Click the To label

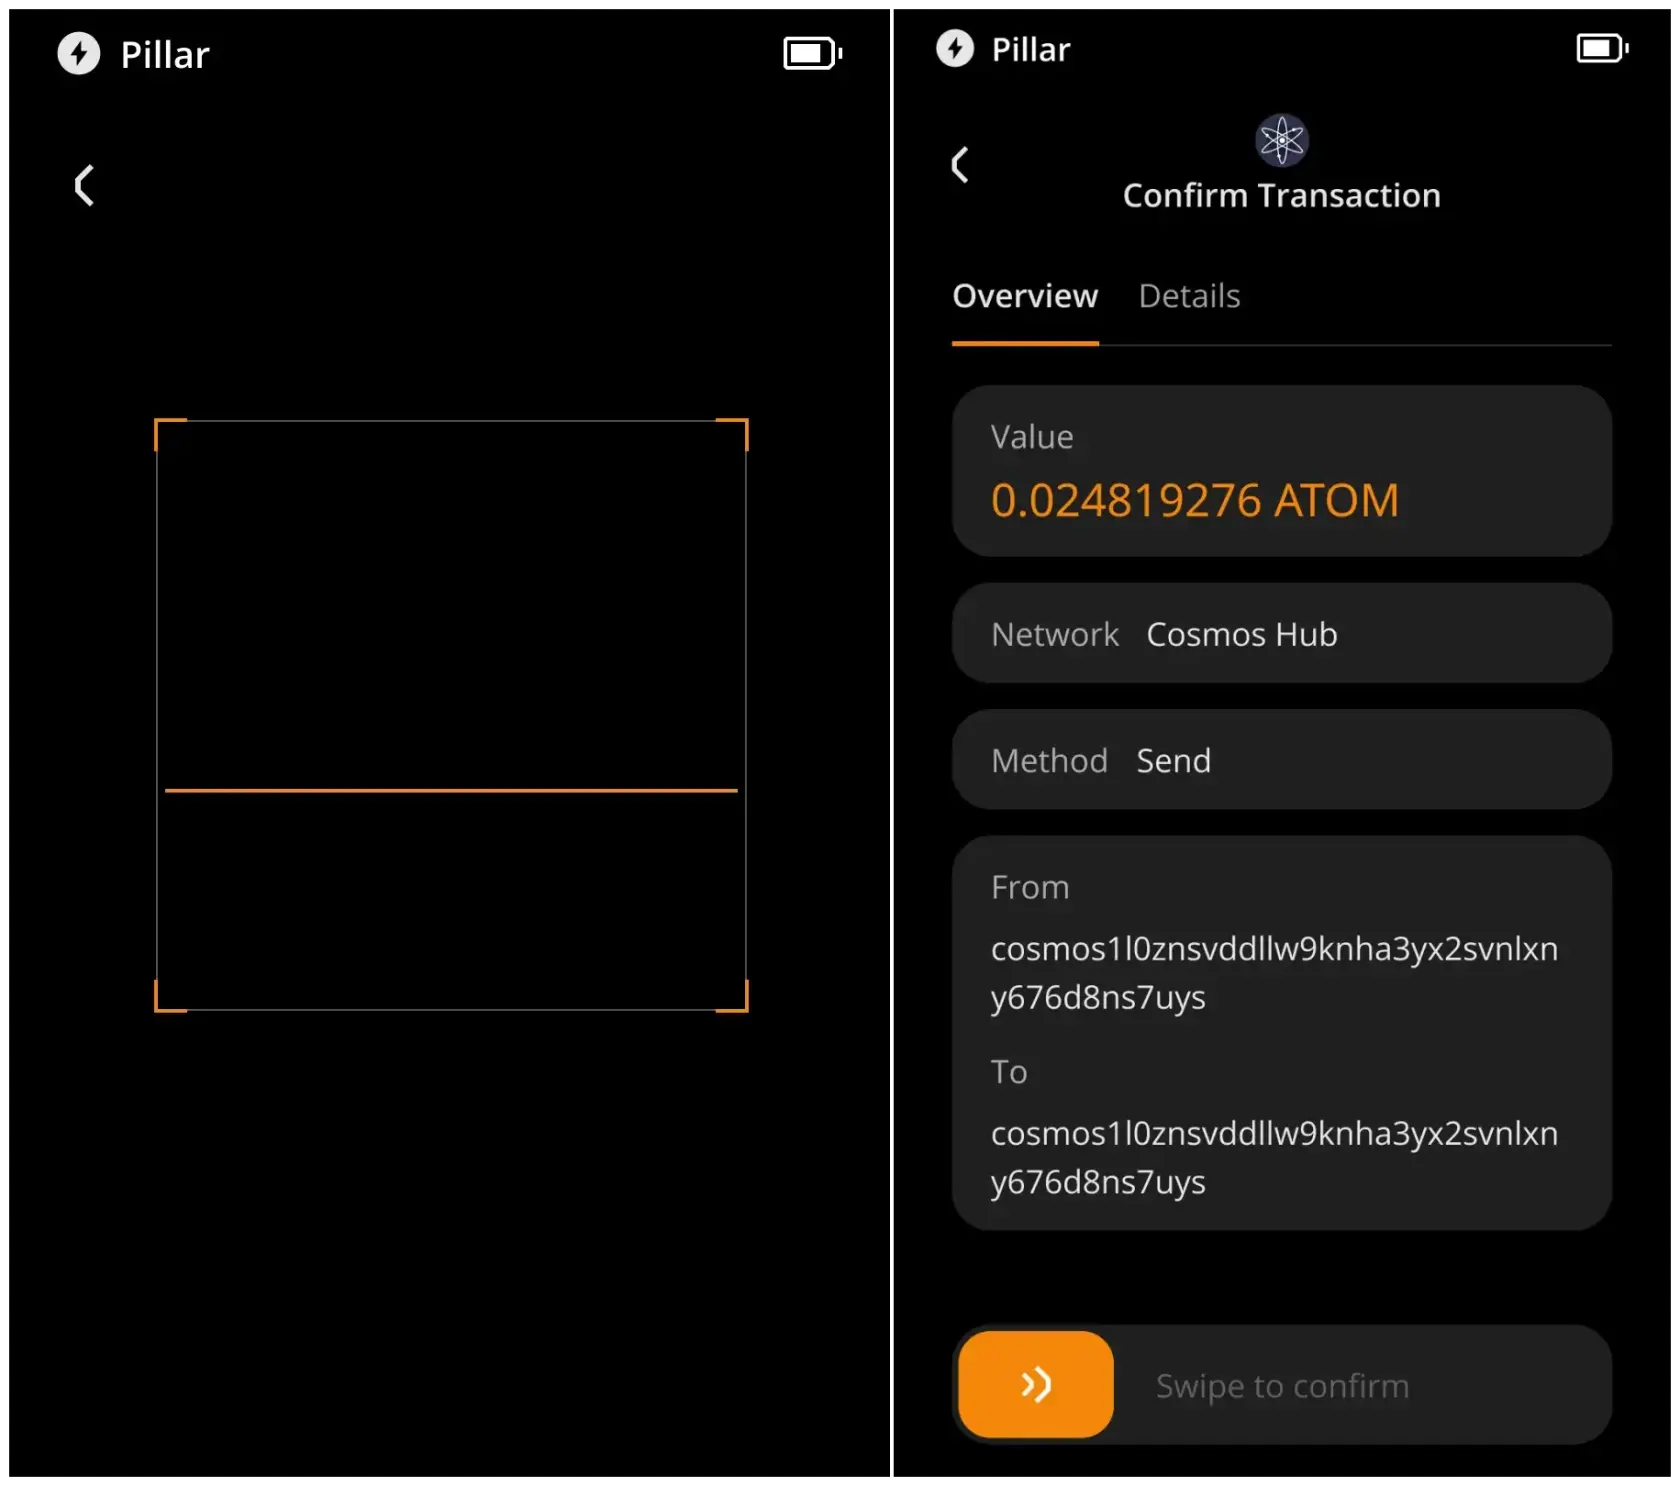(1009, 1073)
